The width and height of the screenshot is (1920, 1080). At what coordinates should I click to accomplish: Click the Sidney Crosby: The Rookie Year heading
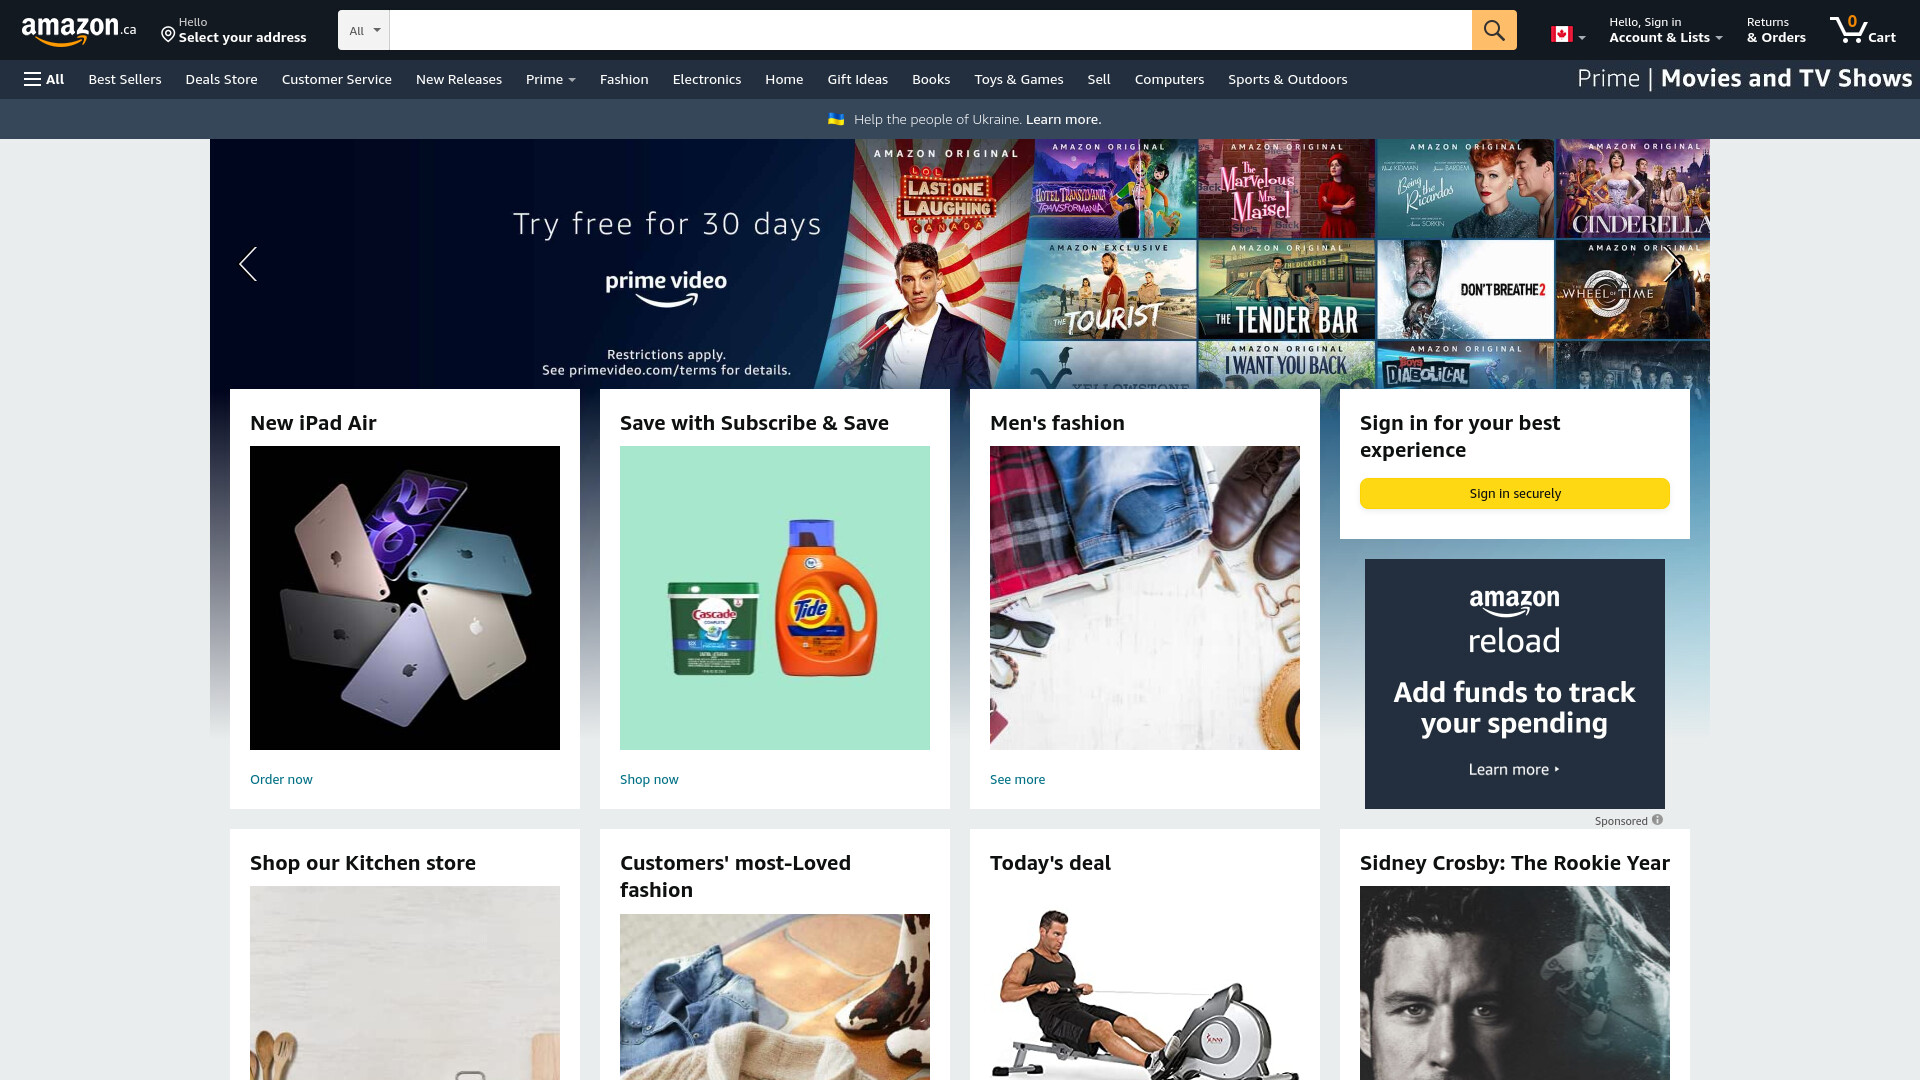tap(1514, 863)
